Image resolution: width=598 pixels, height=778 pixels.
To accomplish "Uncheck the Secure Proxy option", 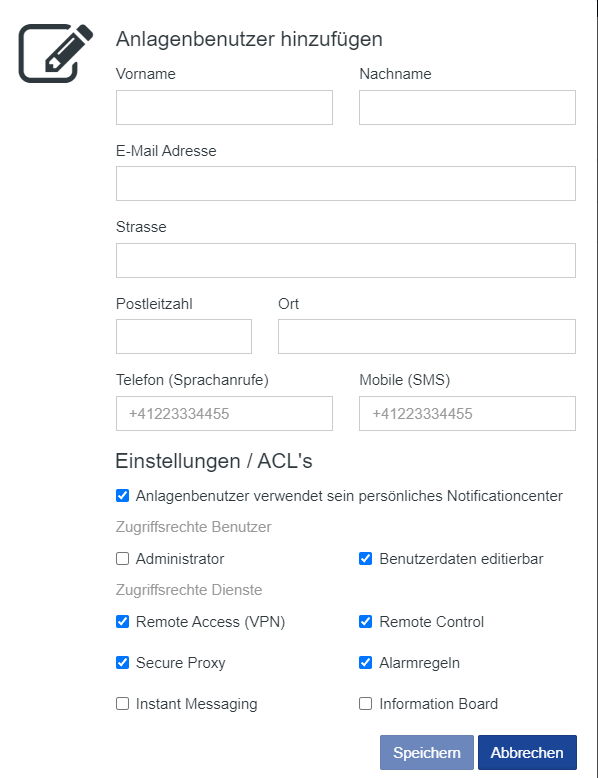I will pos(123,663).
